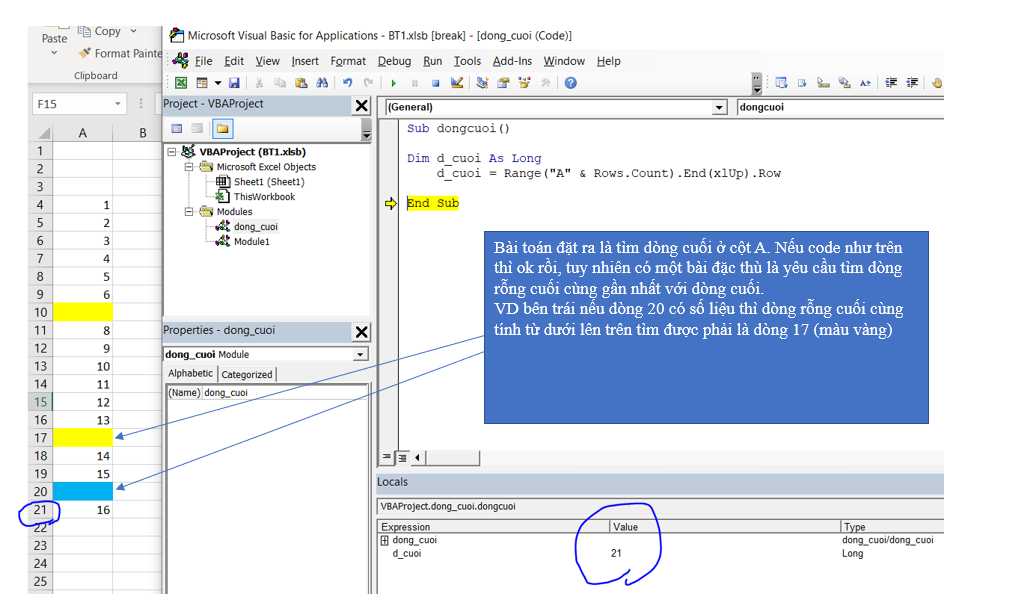The height and width of the screenshot is (616, 1023).
Task: Stop execution with the Reset square icon
Action: pos(435,83)
